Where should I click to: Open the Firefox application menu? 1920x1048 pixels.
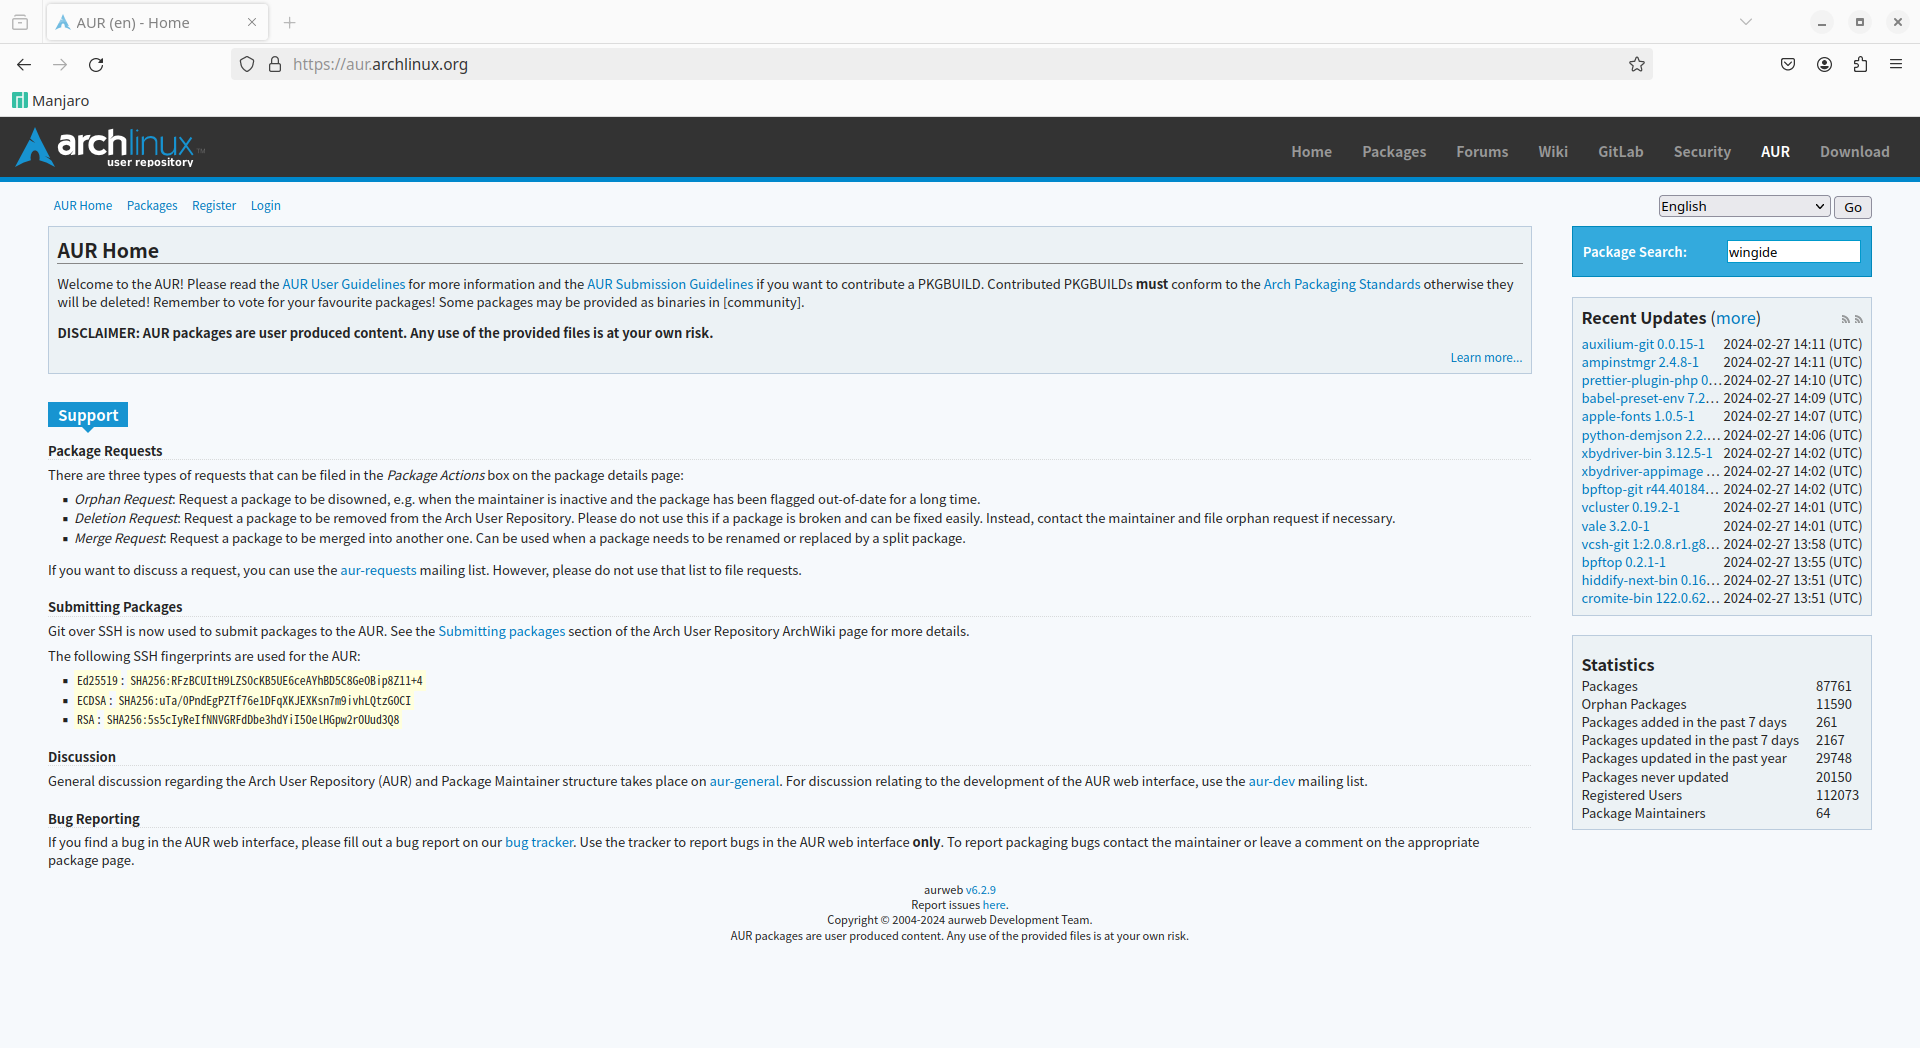coord(1896,64)
